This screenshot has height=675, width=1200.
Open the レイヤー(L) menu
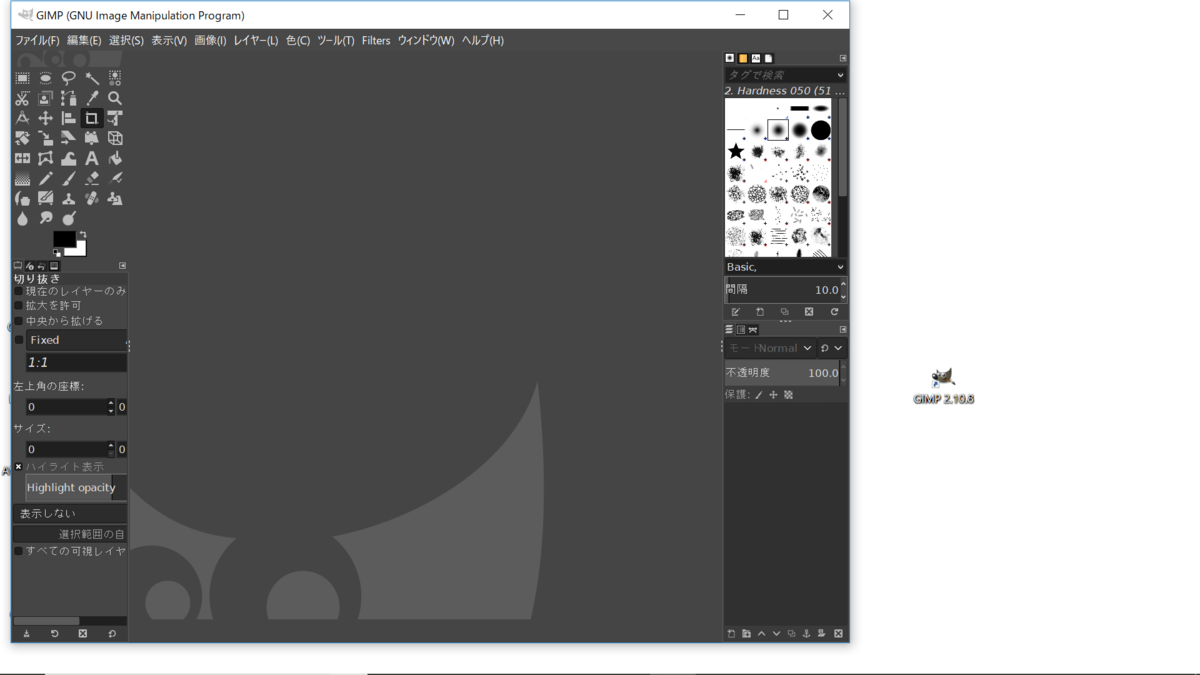pyautogui.click(x=256, y=40)
